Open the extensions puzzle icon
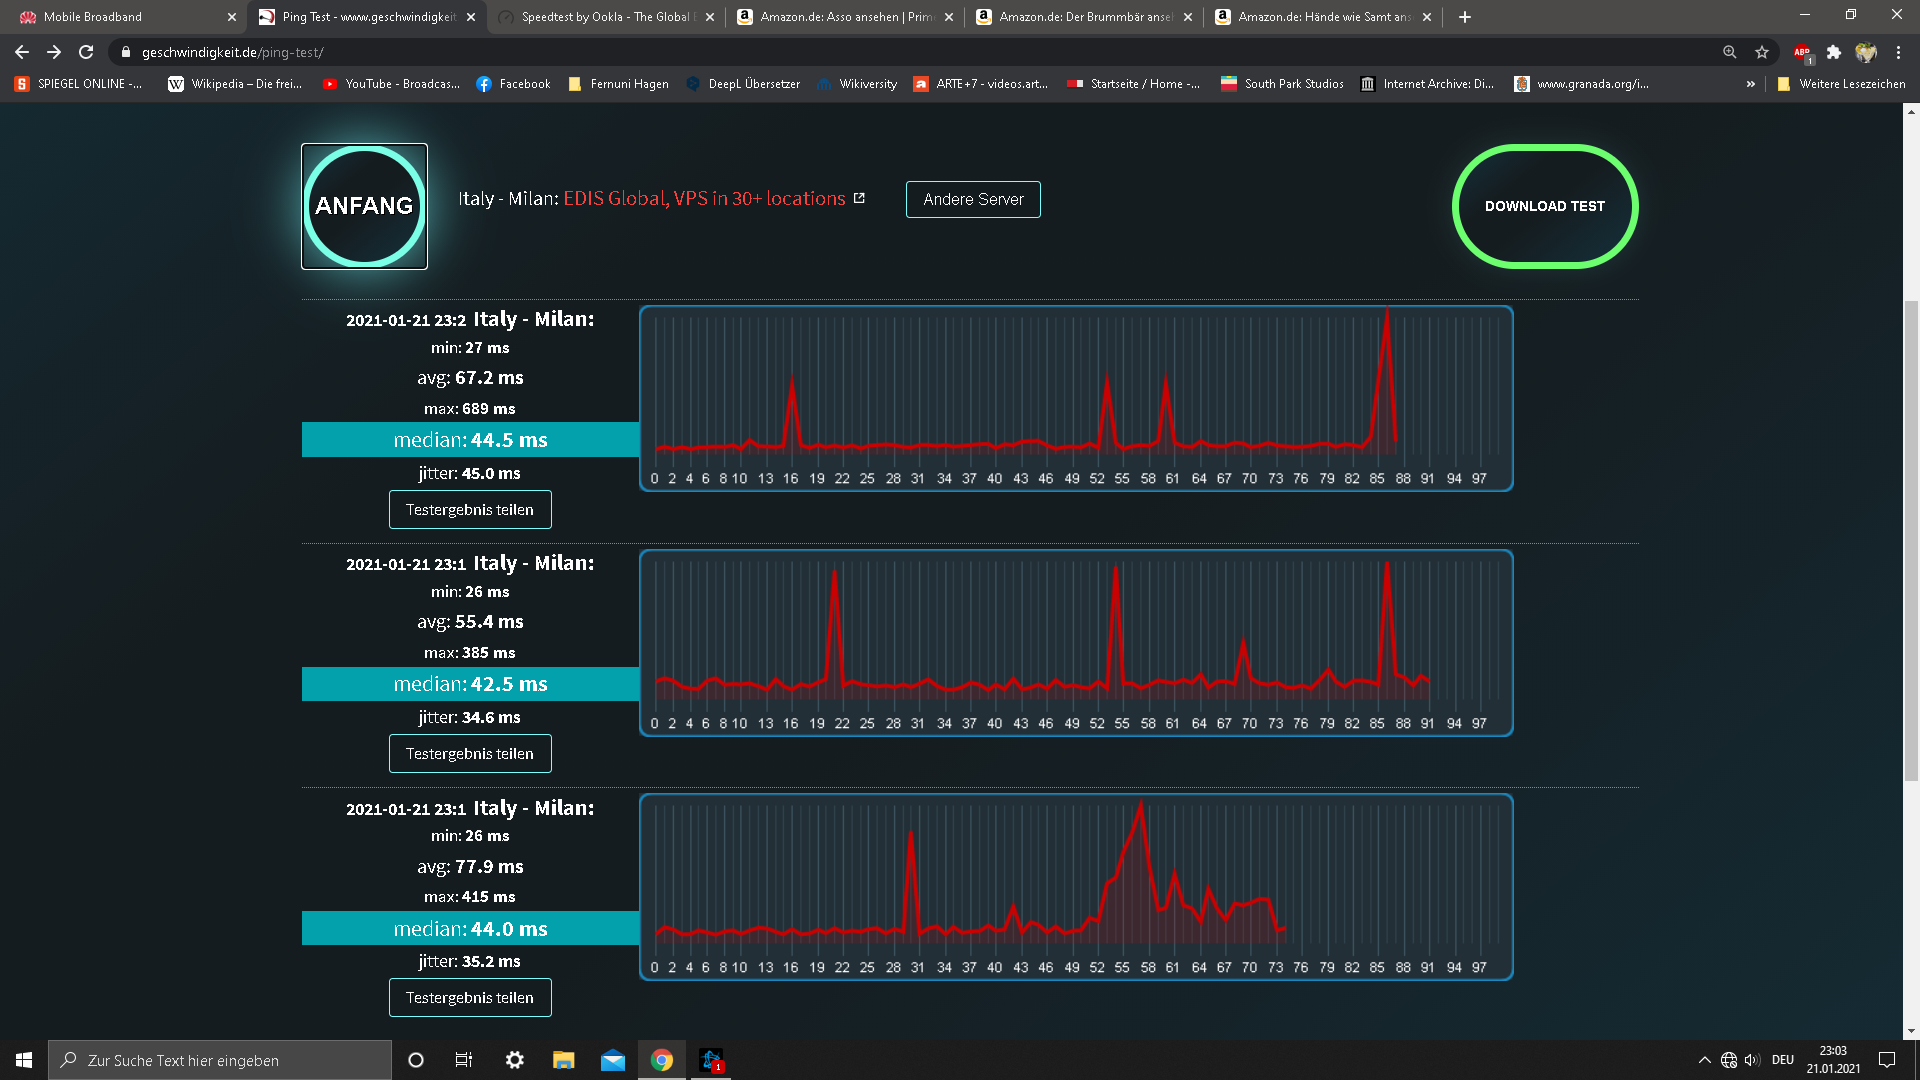 [1834, 52]
